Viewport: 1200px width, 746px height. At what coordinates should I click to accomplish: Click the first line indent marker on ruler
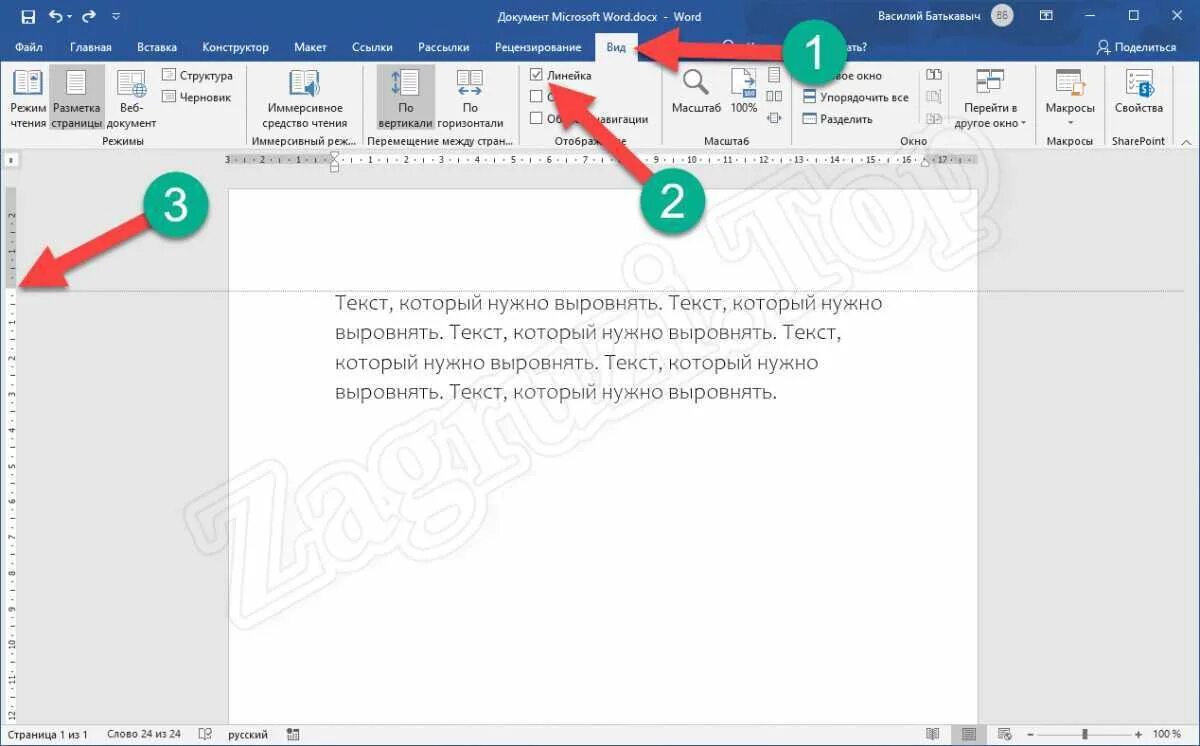coord(334,154)
